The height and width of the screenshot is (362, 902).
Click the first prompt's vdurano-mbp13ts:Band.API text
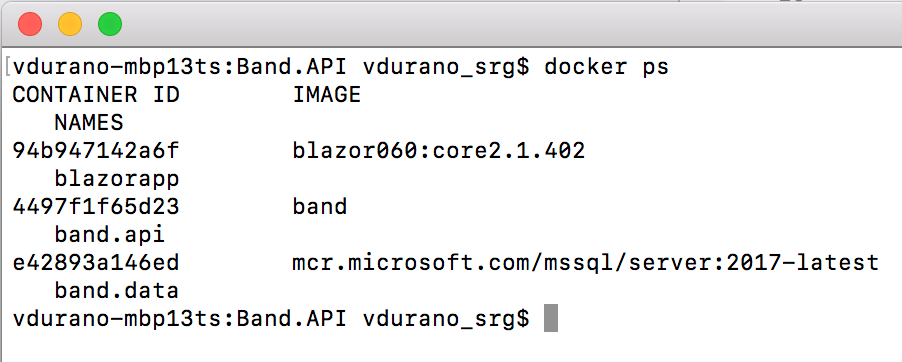point(179,67)
